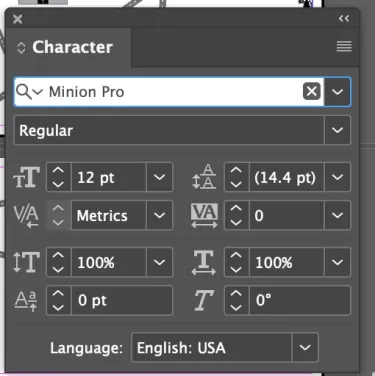Click the Minion Pro font name field

173,92
